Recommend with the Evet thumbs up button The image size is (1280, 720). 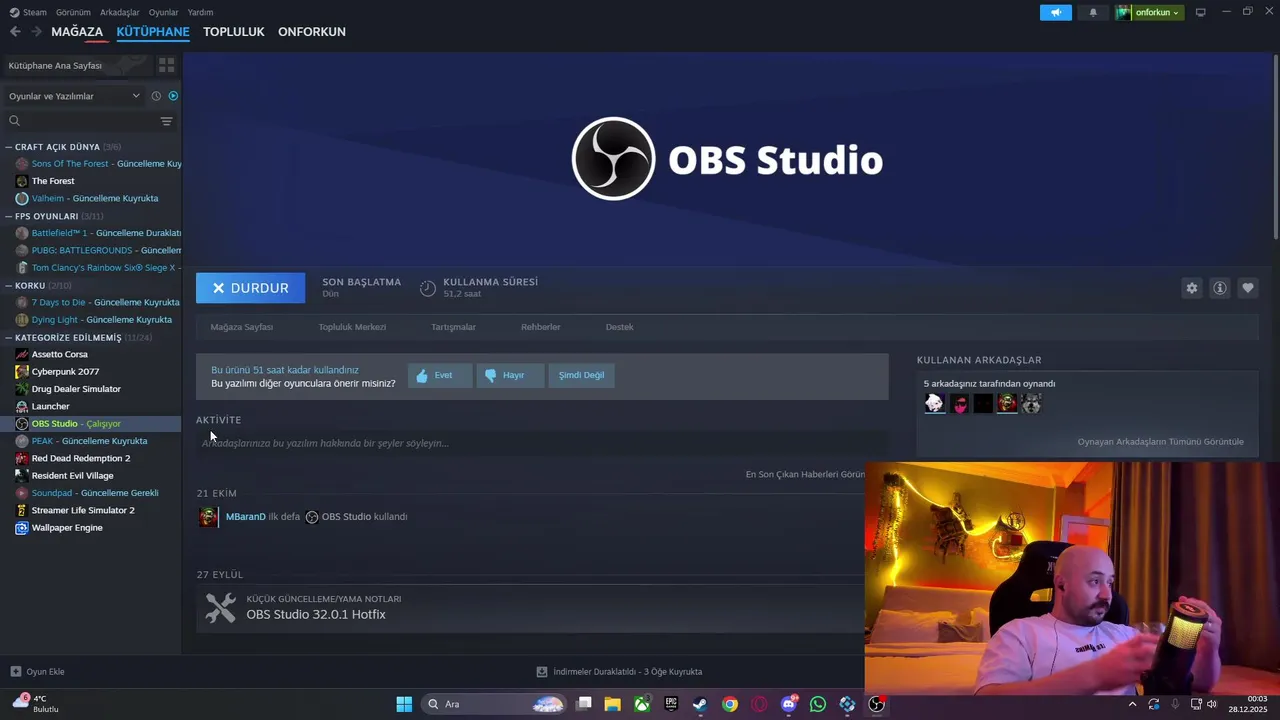[440, 376]
